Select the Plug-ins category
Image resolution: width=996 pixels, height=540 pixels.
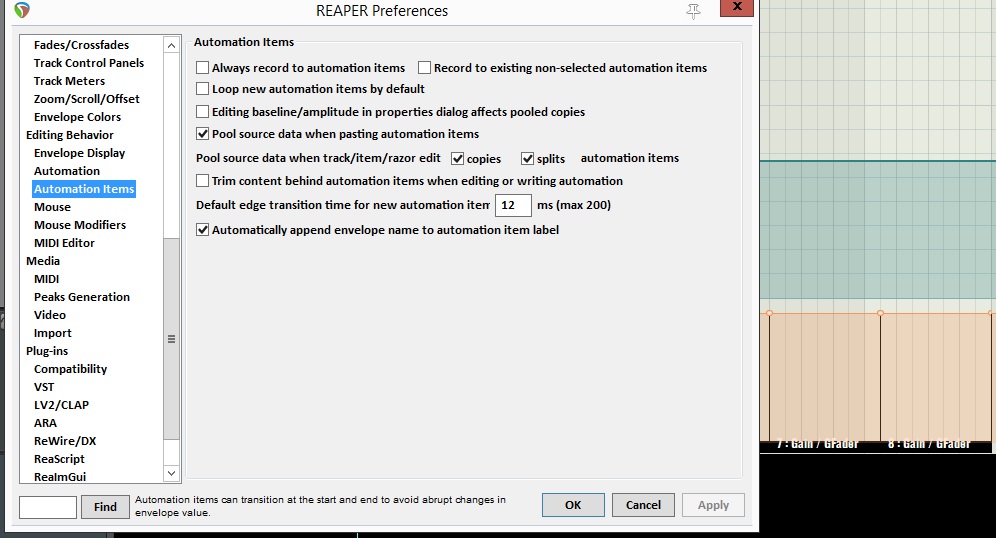point(47,351)
